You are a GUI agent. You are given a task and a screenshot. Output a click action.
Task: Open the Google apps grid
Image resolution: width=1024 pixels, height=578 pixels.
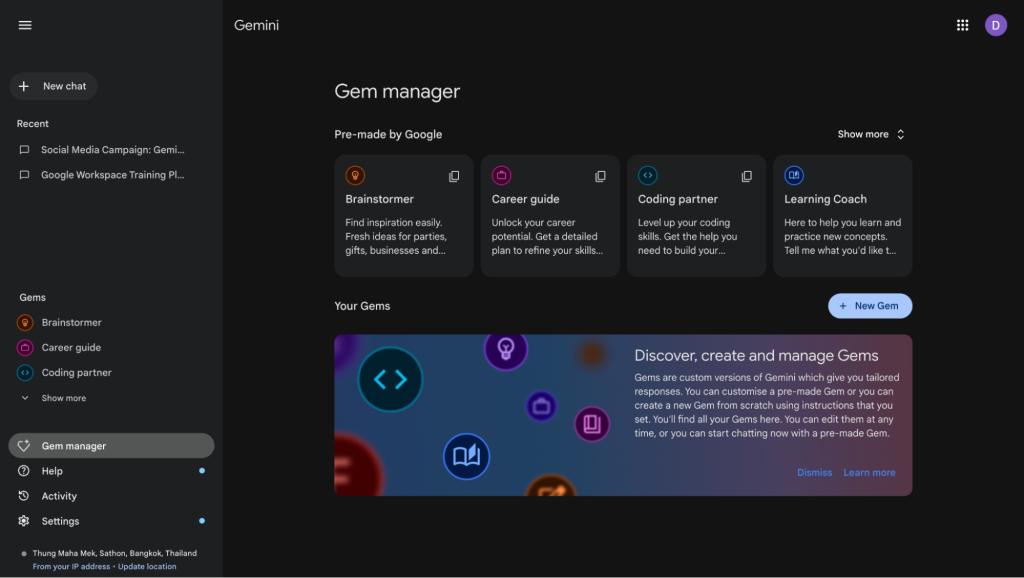point(962,25)
